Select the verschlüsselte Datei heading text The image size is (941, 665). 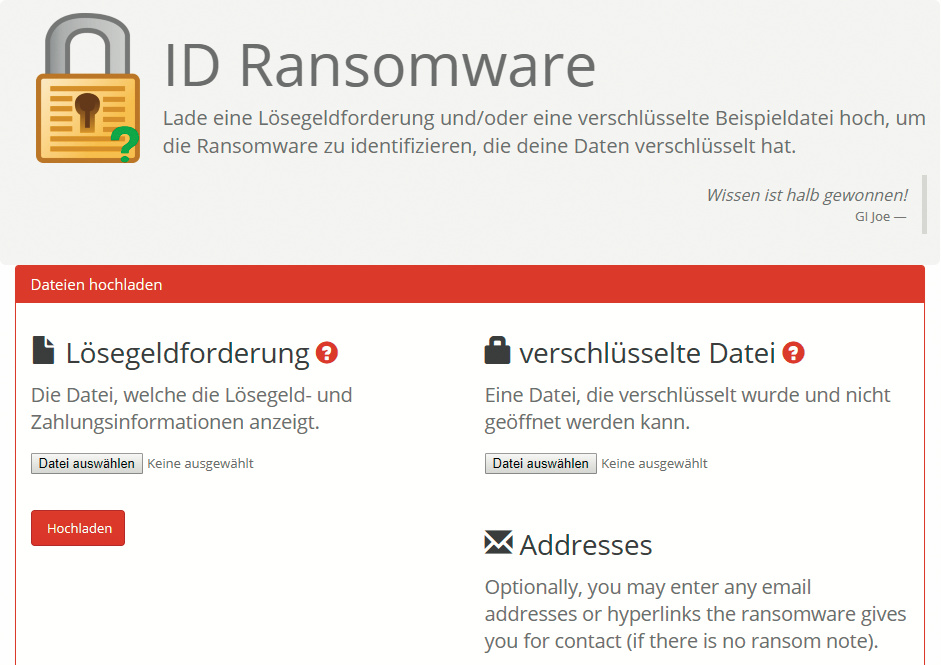pyautogui.click(x=647, y=353)
